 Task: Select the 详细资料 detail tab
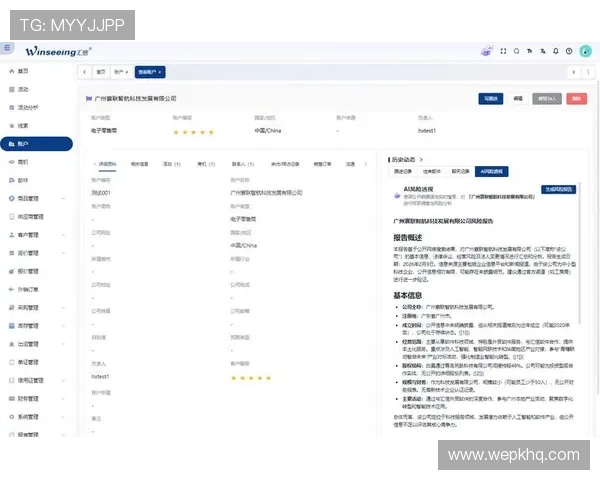(108, 164)
